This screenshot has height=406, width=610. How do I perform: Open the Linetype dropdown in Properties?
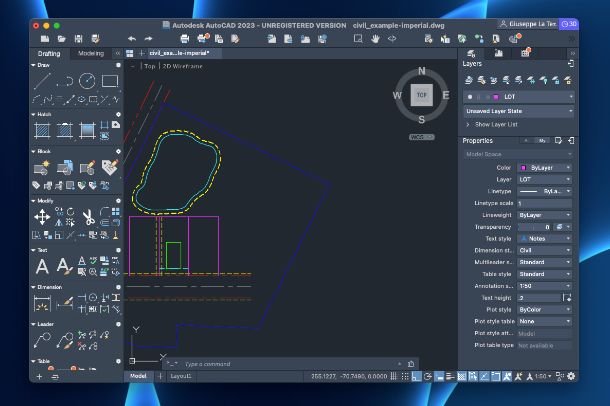[x=545, y=191]
